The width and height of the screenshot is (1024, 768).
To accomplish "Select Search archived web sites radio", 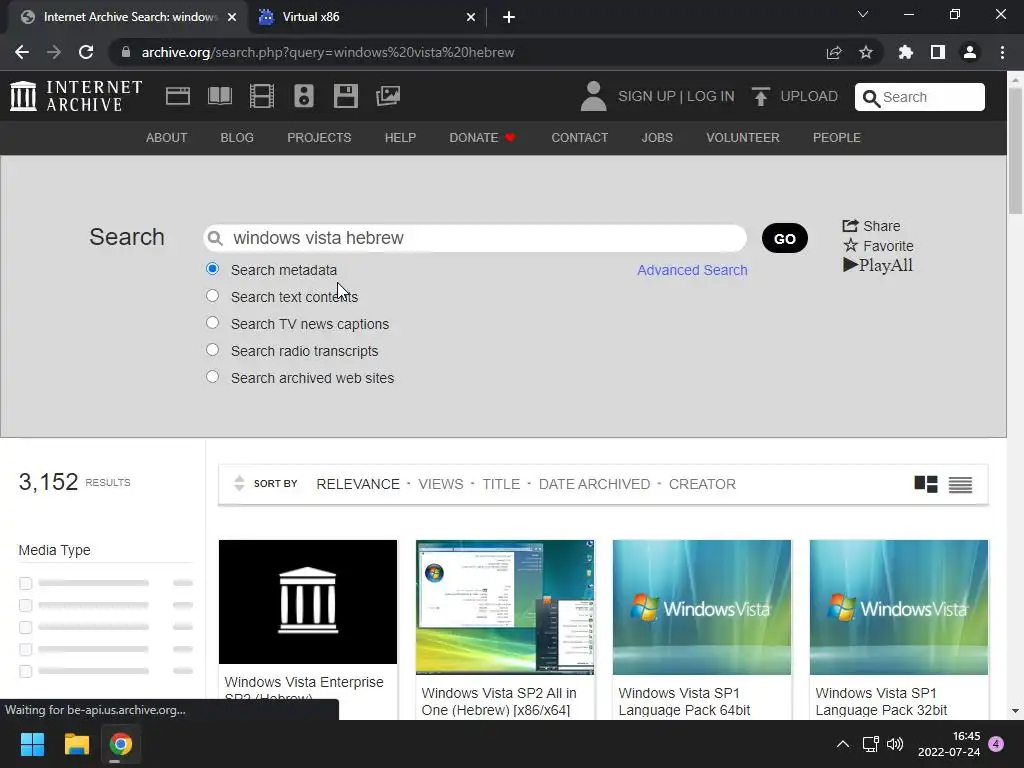I will pyautogui.click(x=212, y=377).
